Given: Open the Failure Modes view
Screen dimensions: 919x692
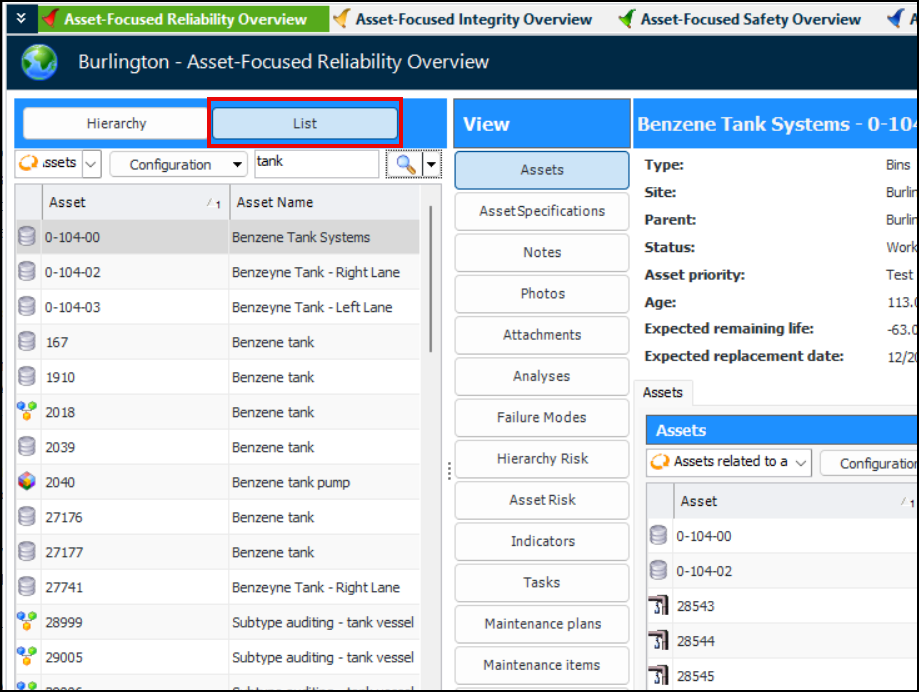Looking at the screenshot, I should click(x=541, y=417).
